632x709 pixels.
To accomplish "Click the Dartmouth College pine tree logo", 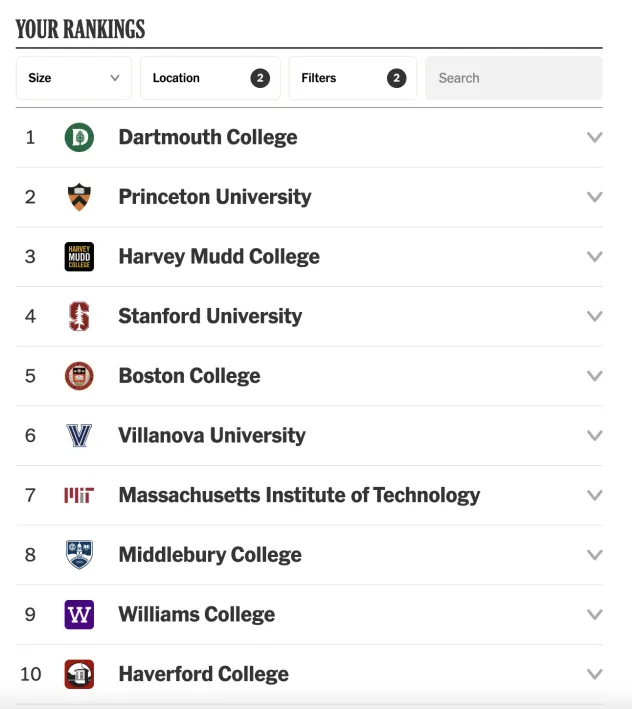I will [x=79, y=137].
